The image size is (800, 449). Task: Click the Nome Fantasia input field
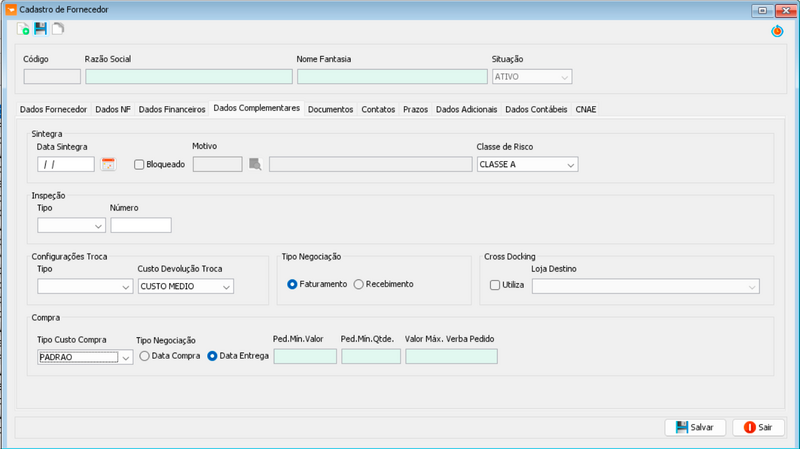click(x=392, y=77)
